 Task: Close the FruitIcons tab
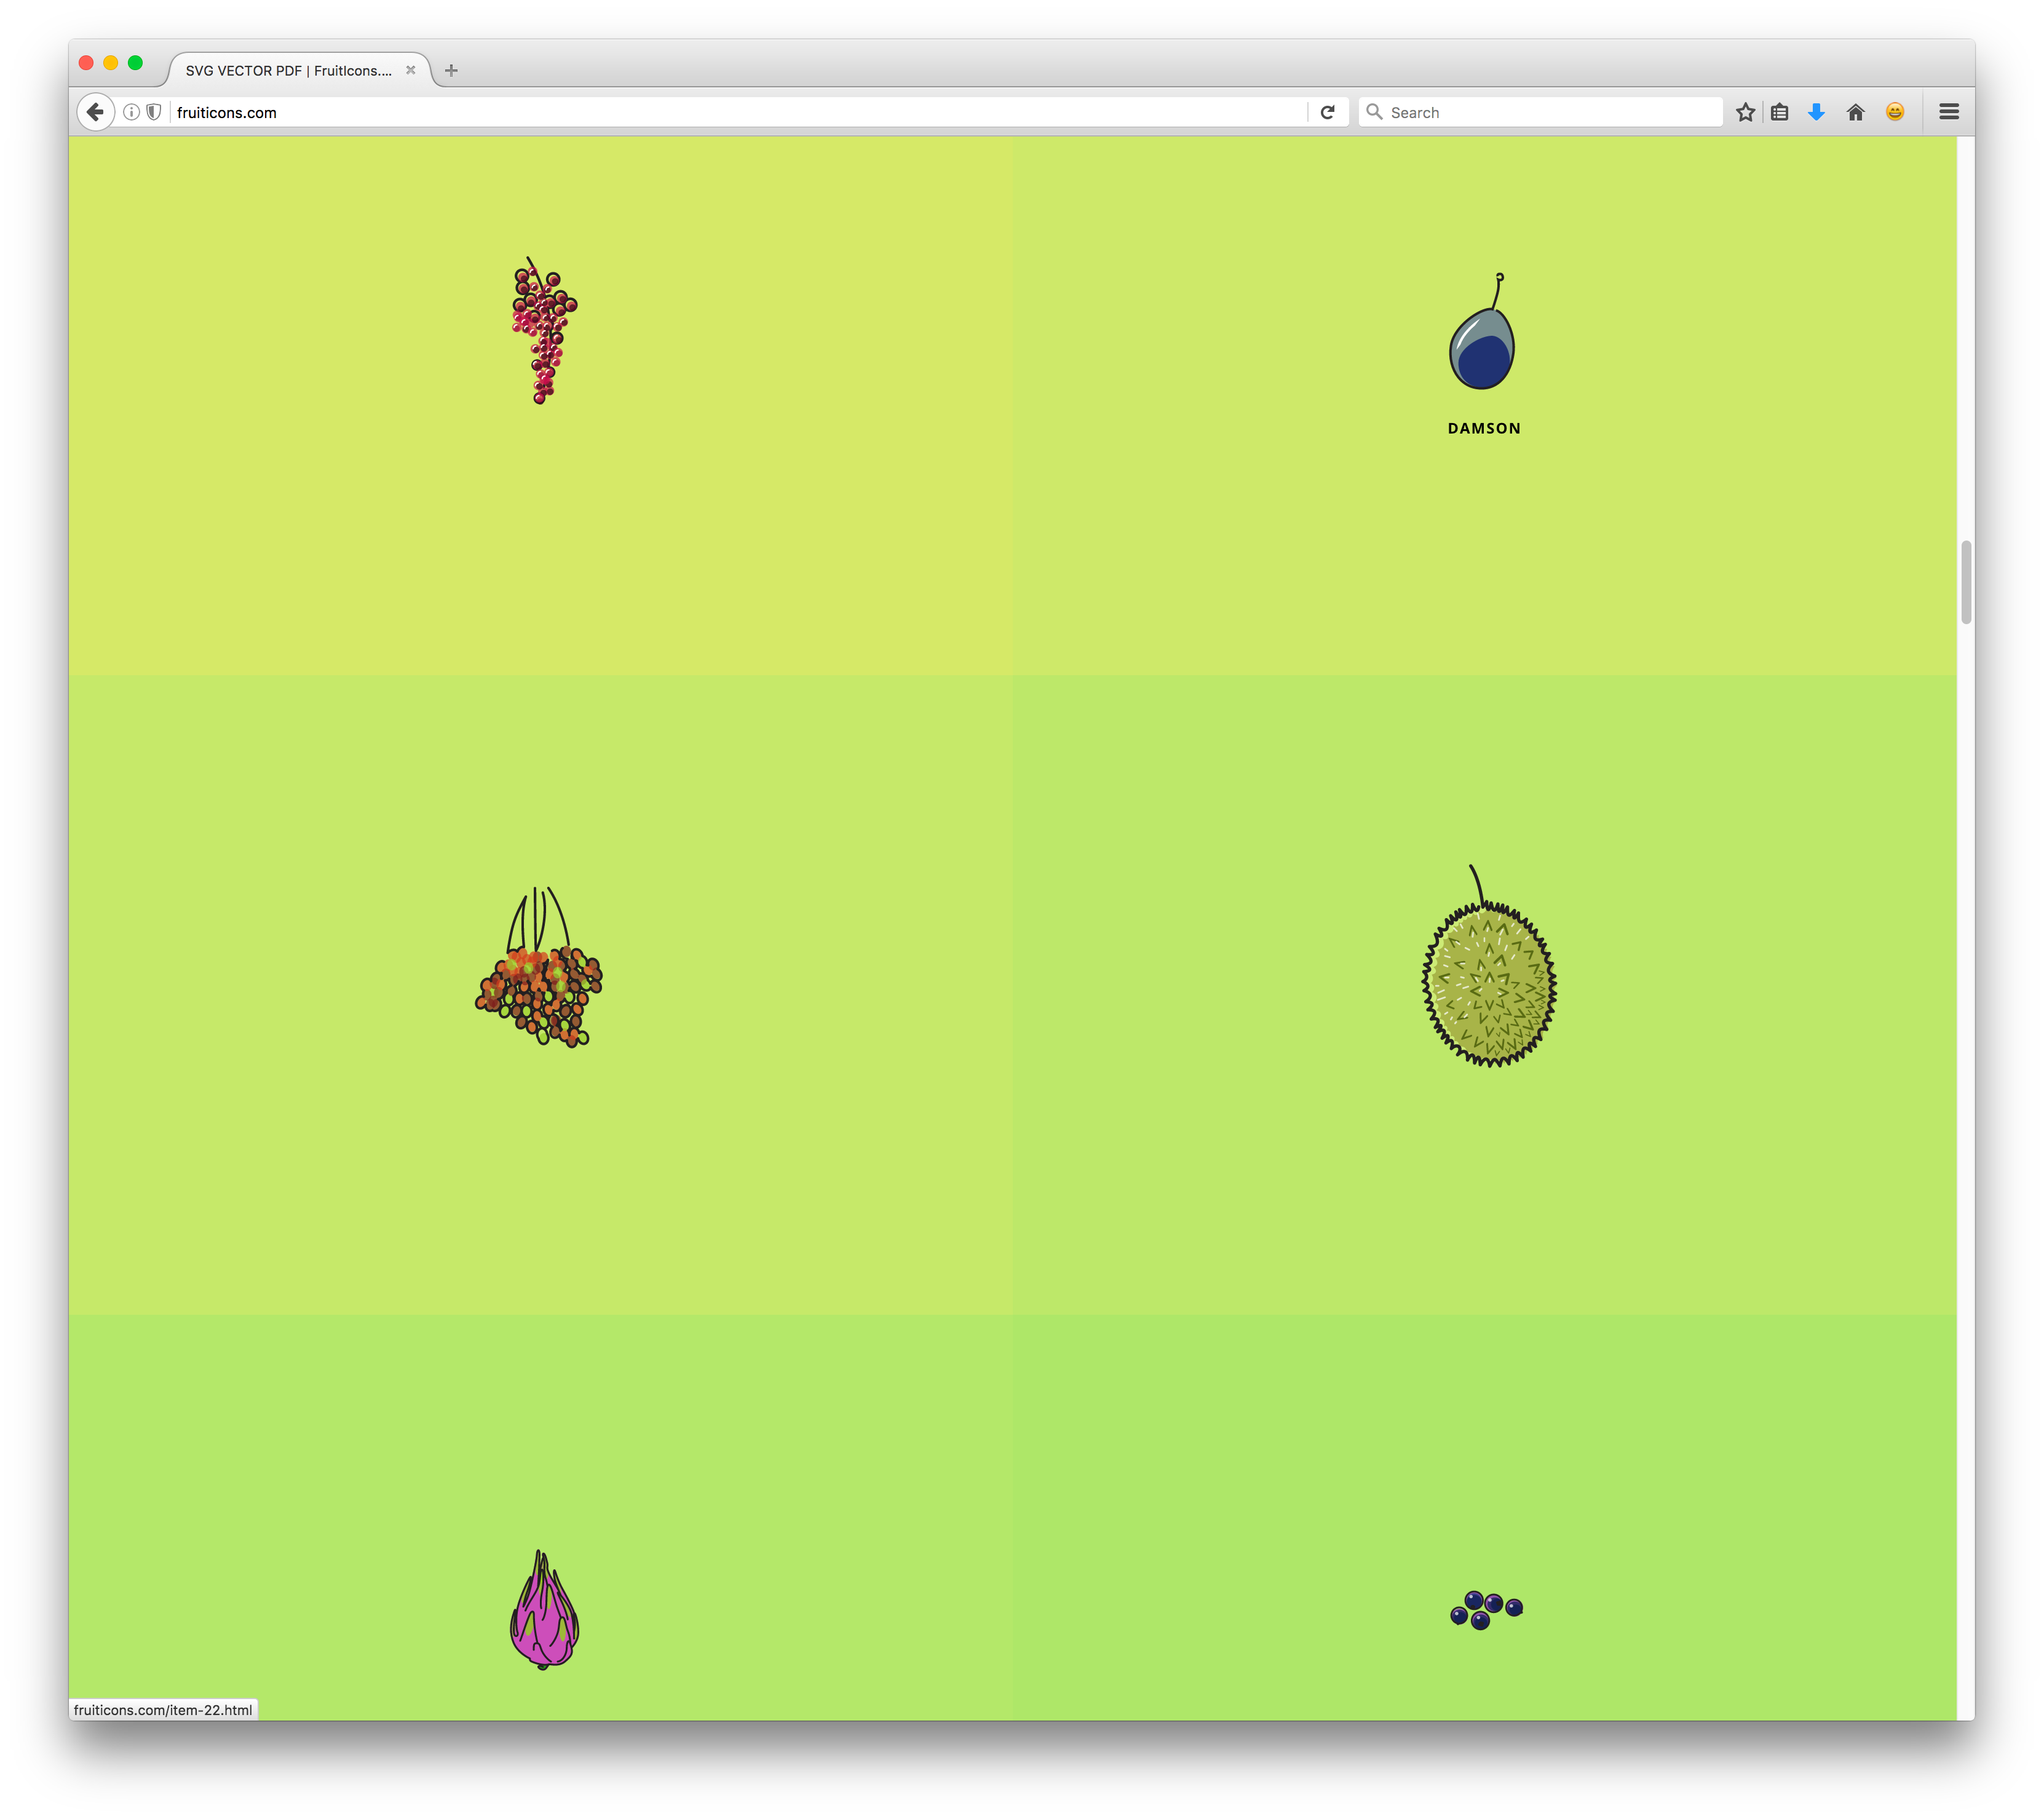coord(410,71)
